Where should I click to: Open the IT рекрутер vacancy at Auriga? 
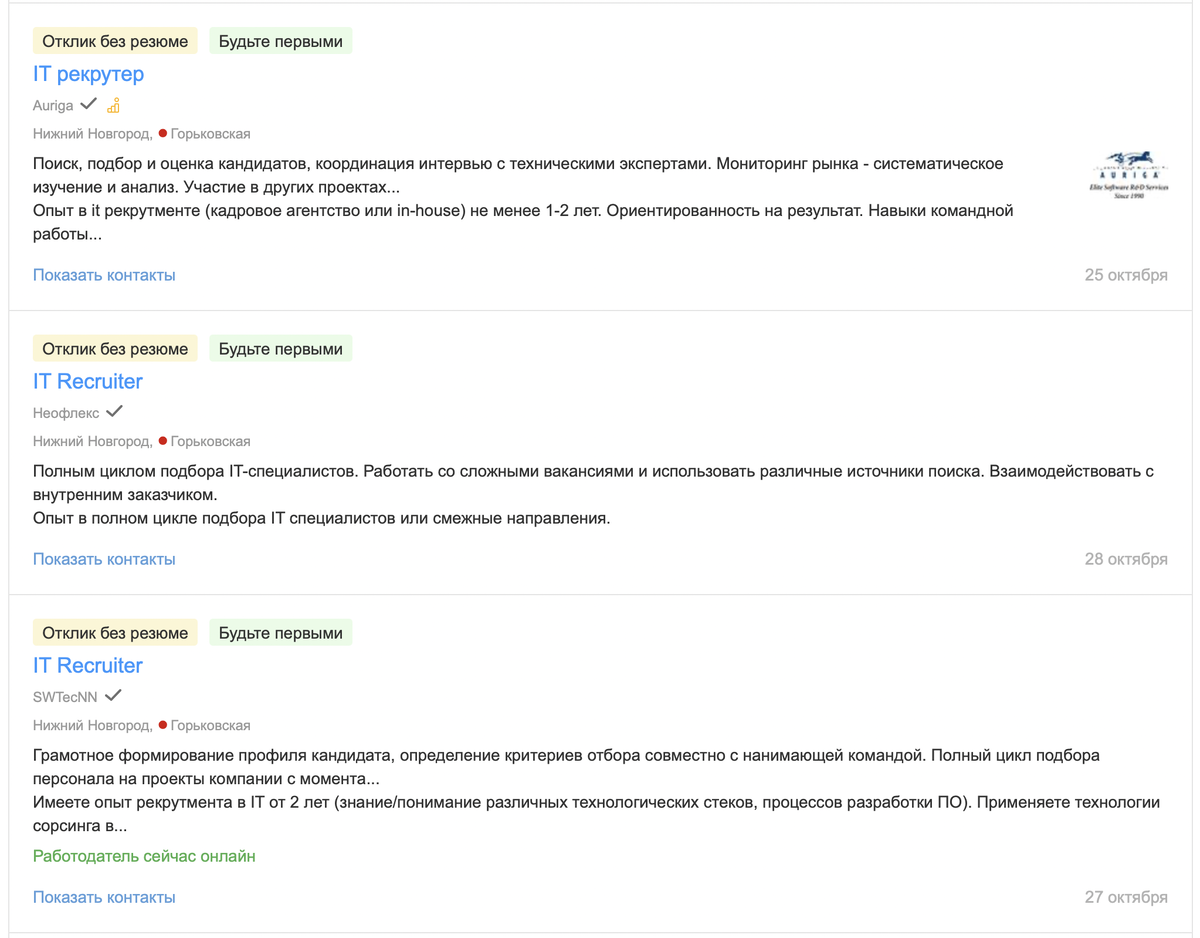tap(87, 73)
